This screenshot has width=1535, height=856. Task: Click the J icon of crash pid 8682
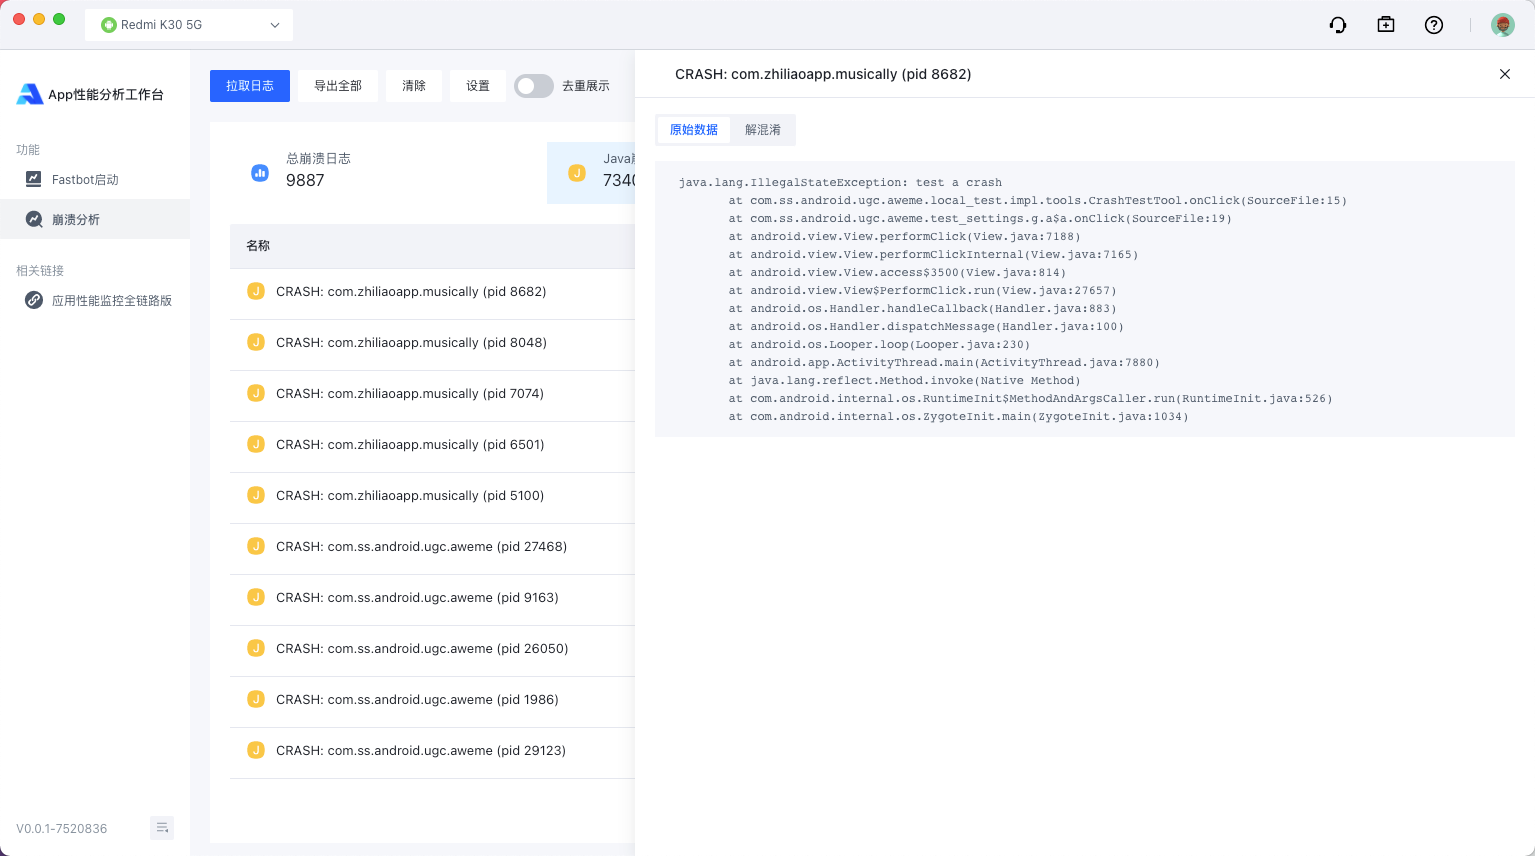click(x=256, y=291)
